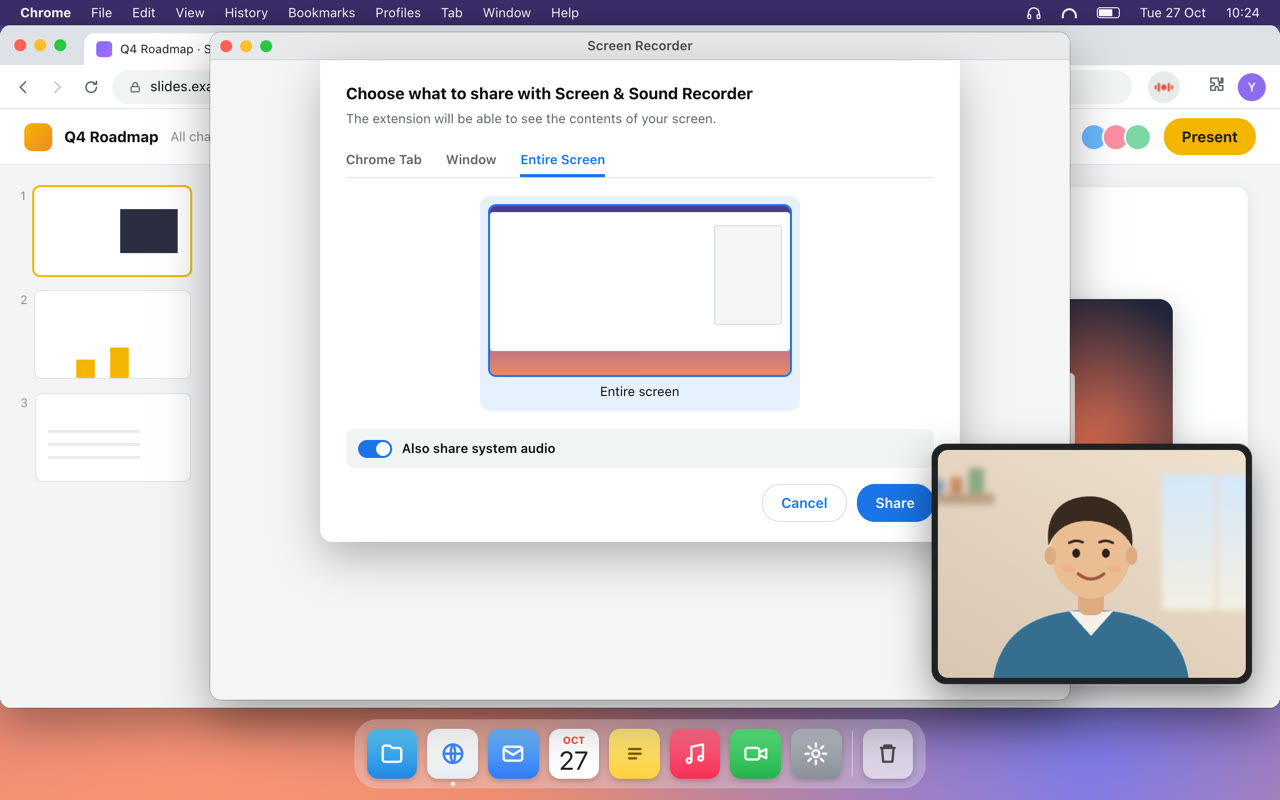Click the headphones icon in menu bar
Screen dimensions: 1280x800
[x=1034, y=13]
